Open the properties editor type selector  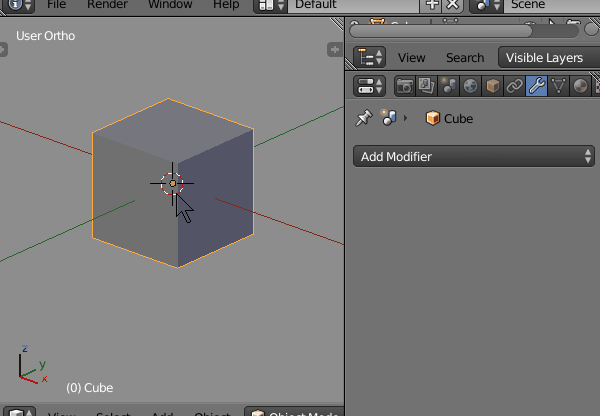(x=369, y=86)
